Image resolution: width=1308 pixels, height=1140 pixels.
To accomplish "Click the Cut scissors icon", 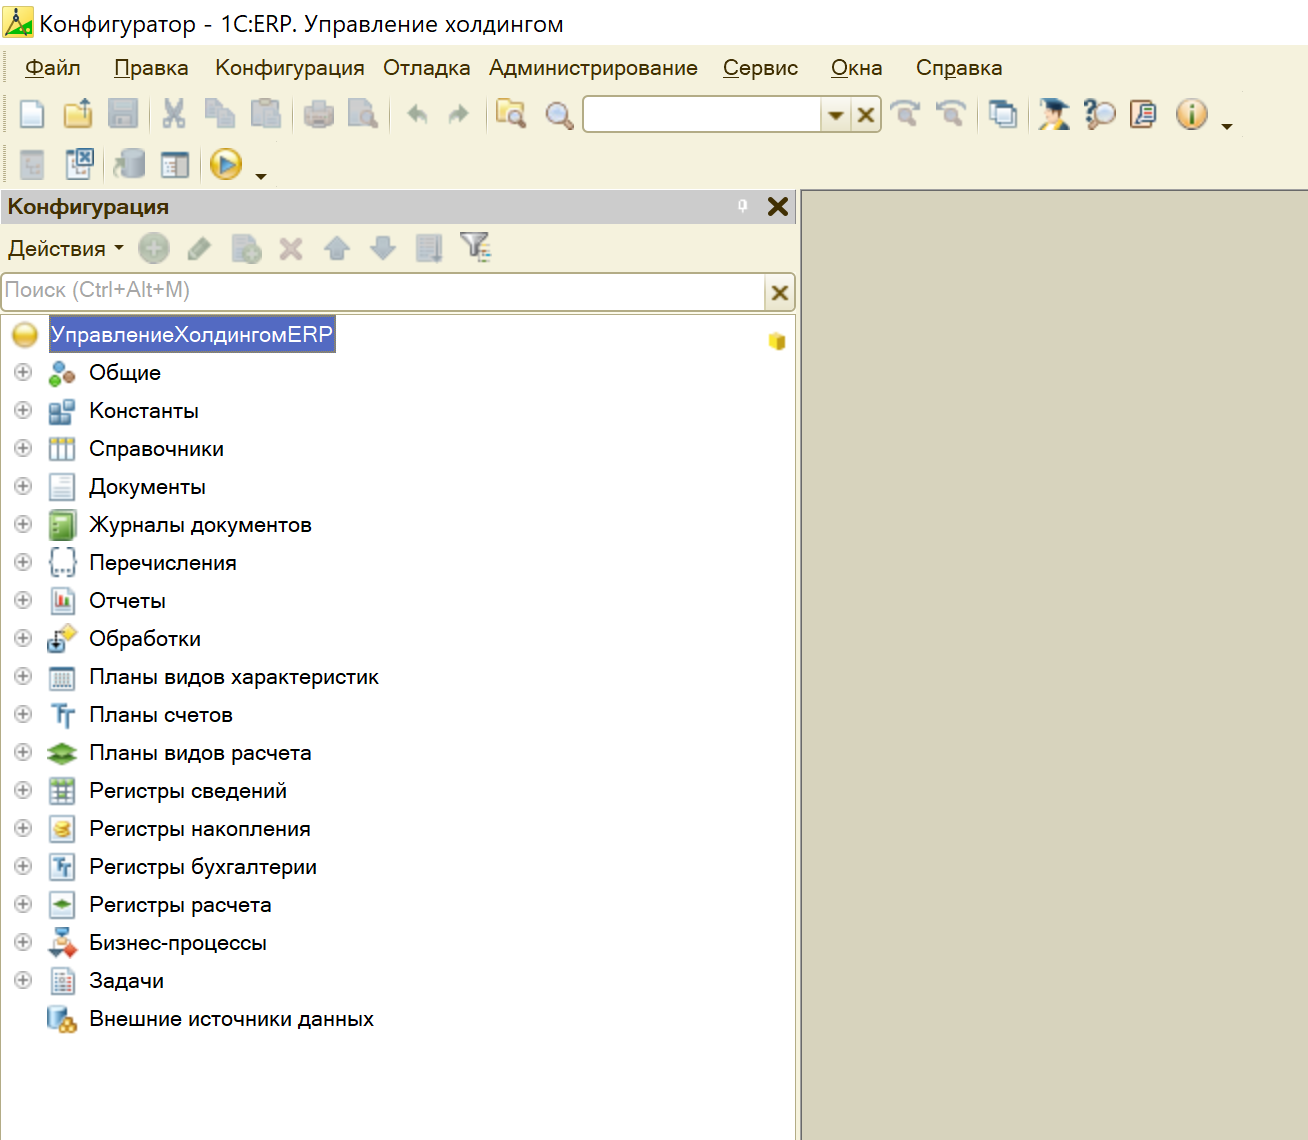I will click(x=174, y=114).
